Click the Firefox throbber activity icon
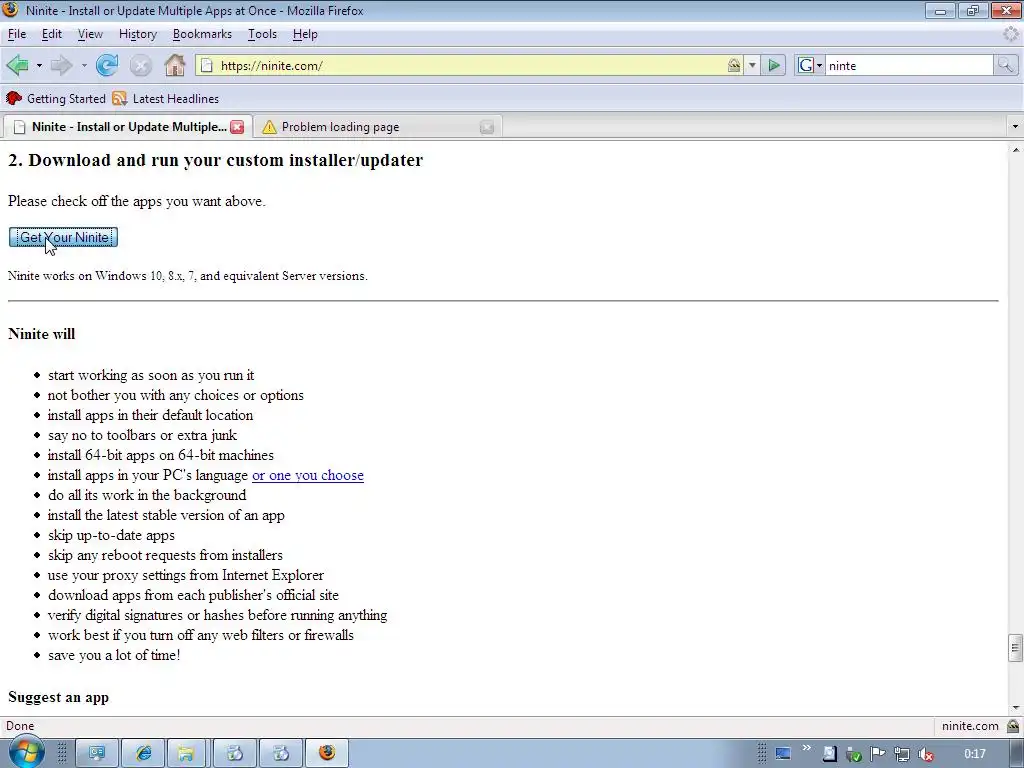 (1011, 34)
